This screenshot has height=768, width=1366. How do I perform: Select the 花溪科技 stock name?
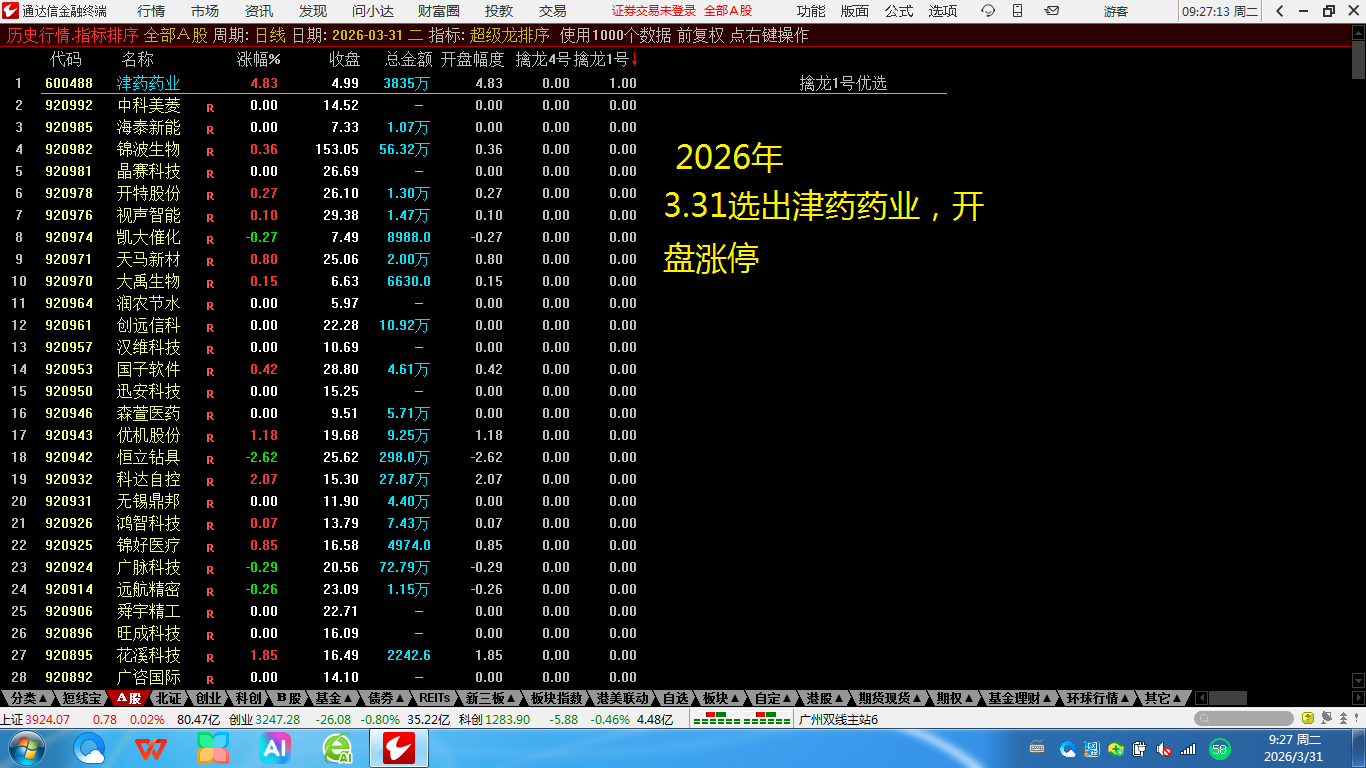tap(149, 655)
